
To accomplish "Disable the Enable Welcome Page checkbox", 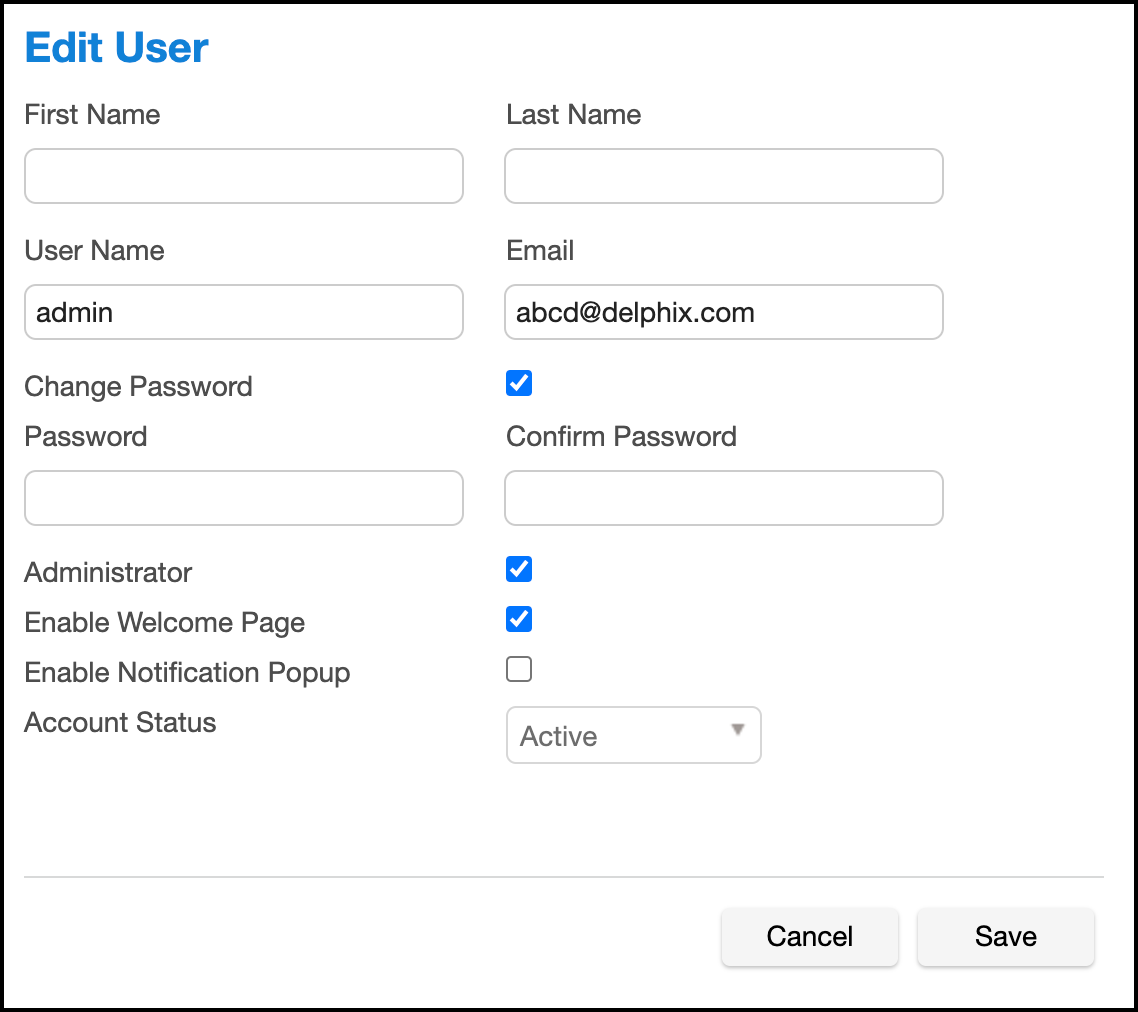I will click(519, 619).
